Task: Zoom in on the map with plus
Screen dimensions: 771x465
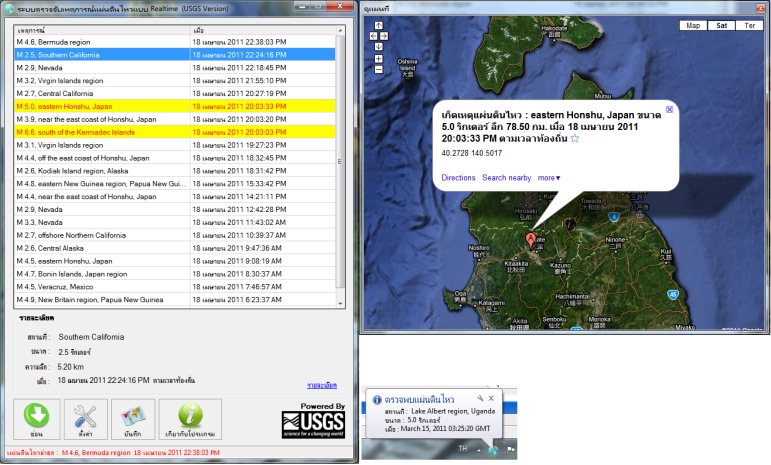Action: (379, 59)
